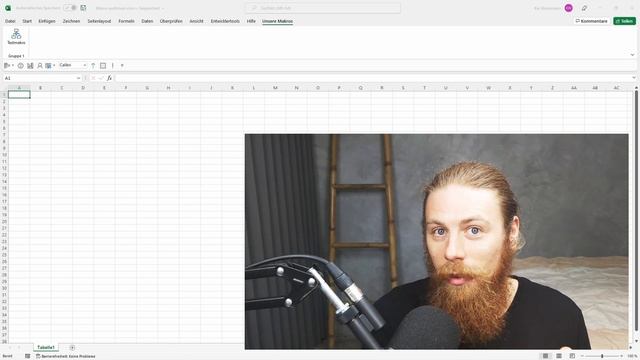Click the Excel app logo
The height and width of the screenshot is (360, 640).
[x=8, y=8]
